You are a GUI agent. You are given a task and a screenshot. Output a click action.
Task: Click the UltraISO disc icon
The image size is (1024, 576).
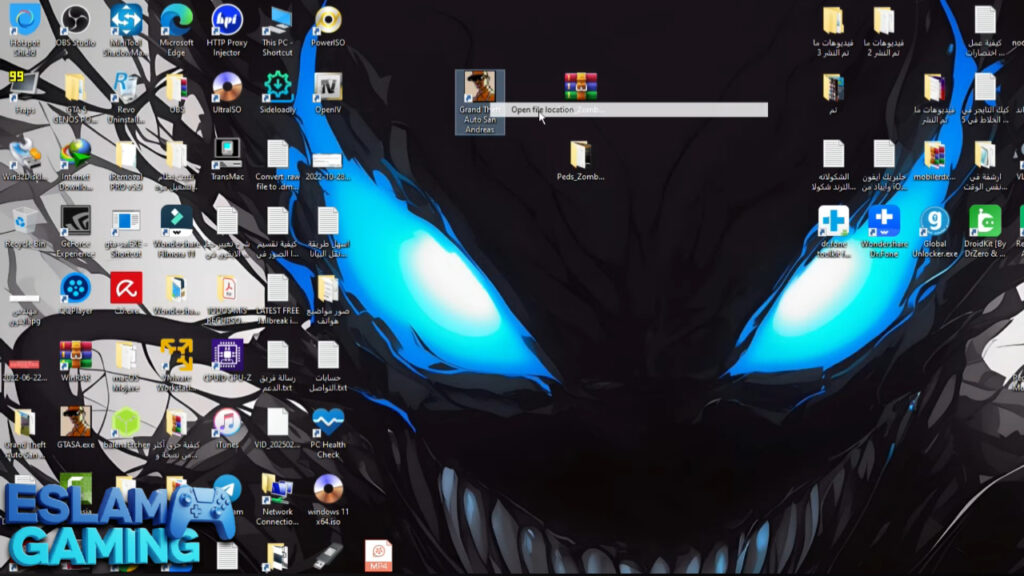tap(227, 88)
